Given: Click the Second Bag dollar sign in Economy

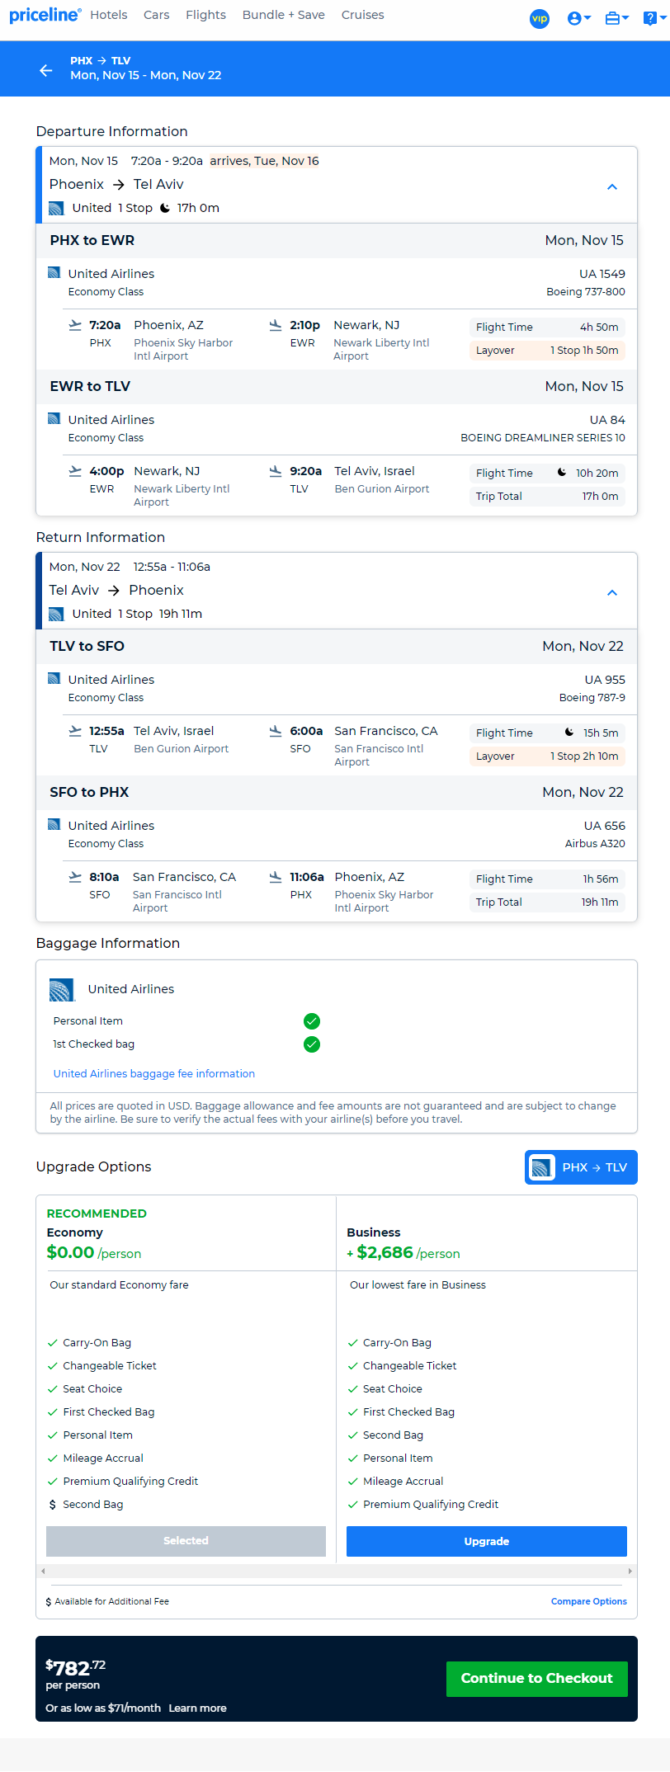Looking at the screenshot, I should (52, 1504).
